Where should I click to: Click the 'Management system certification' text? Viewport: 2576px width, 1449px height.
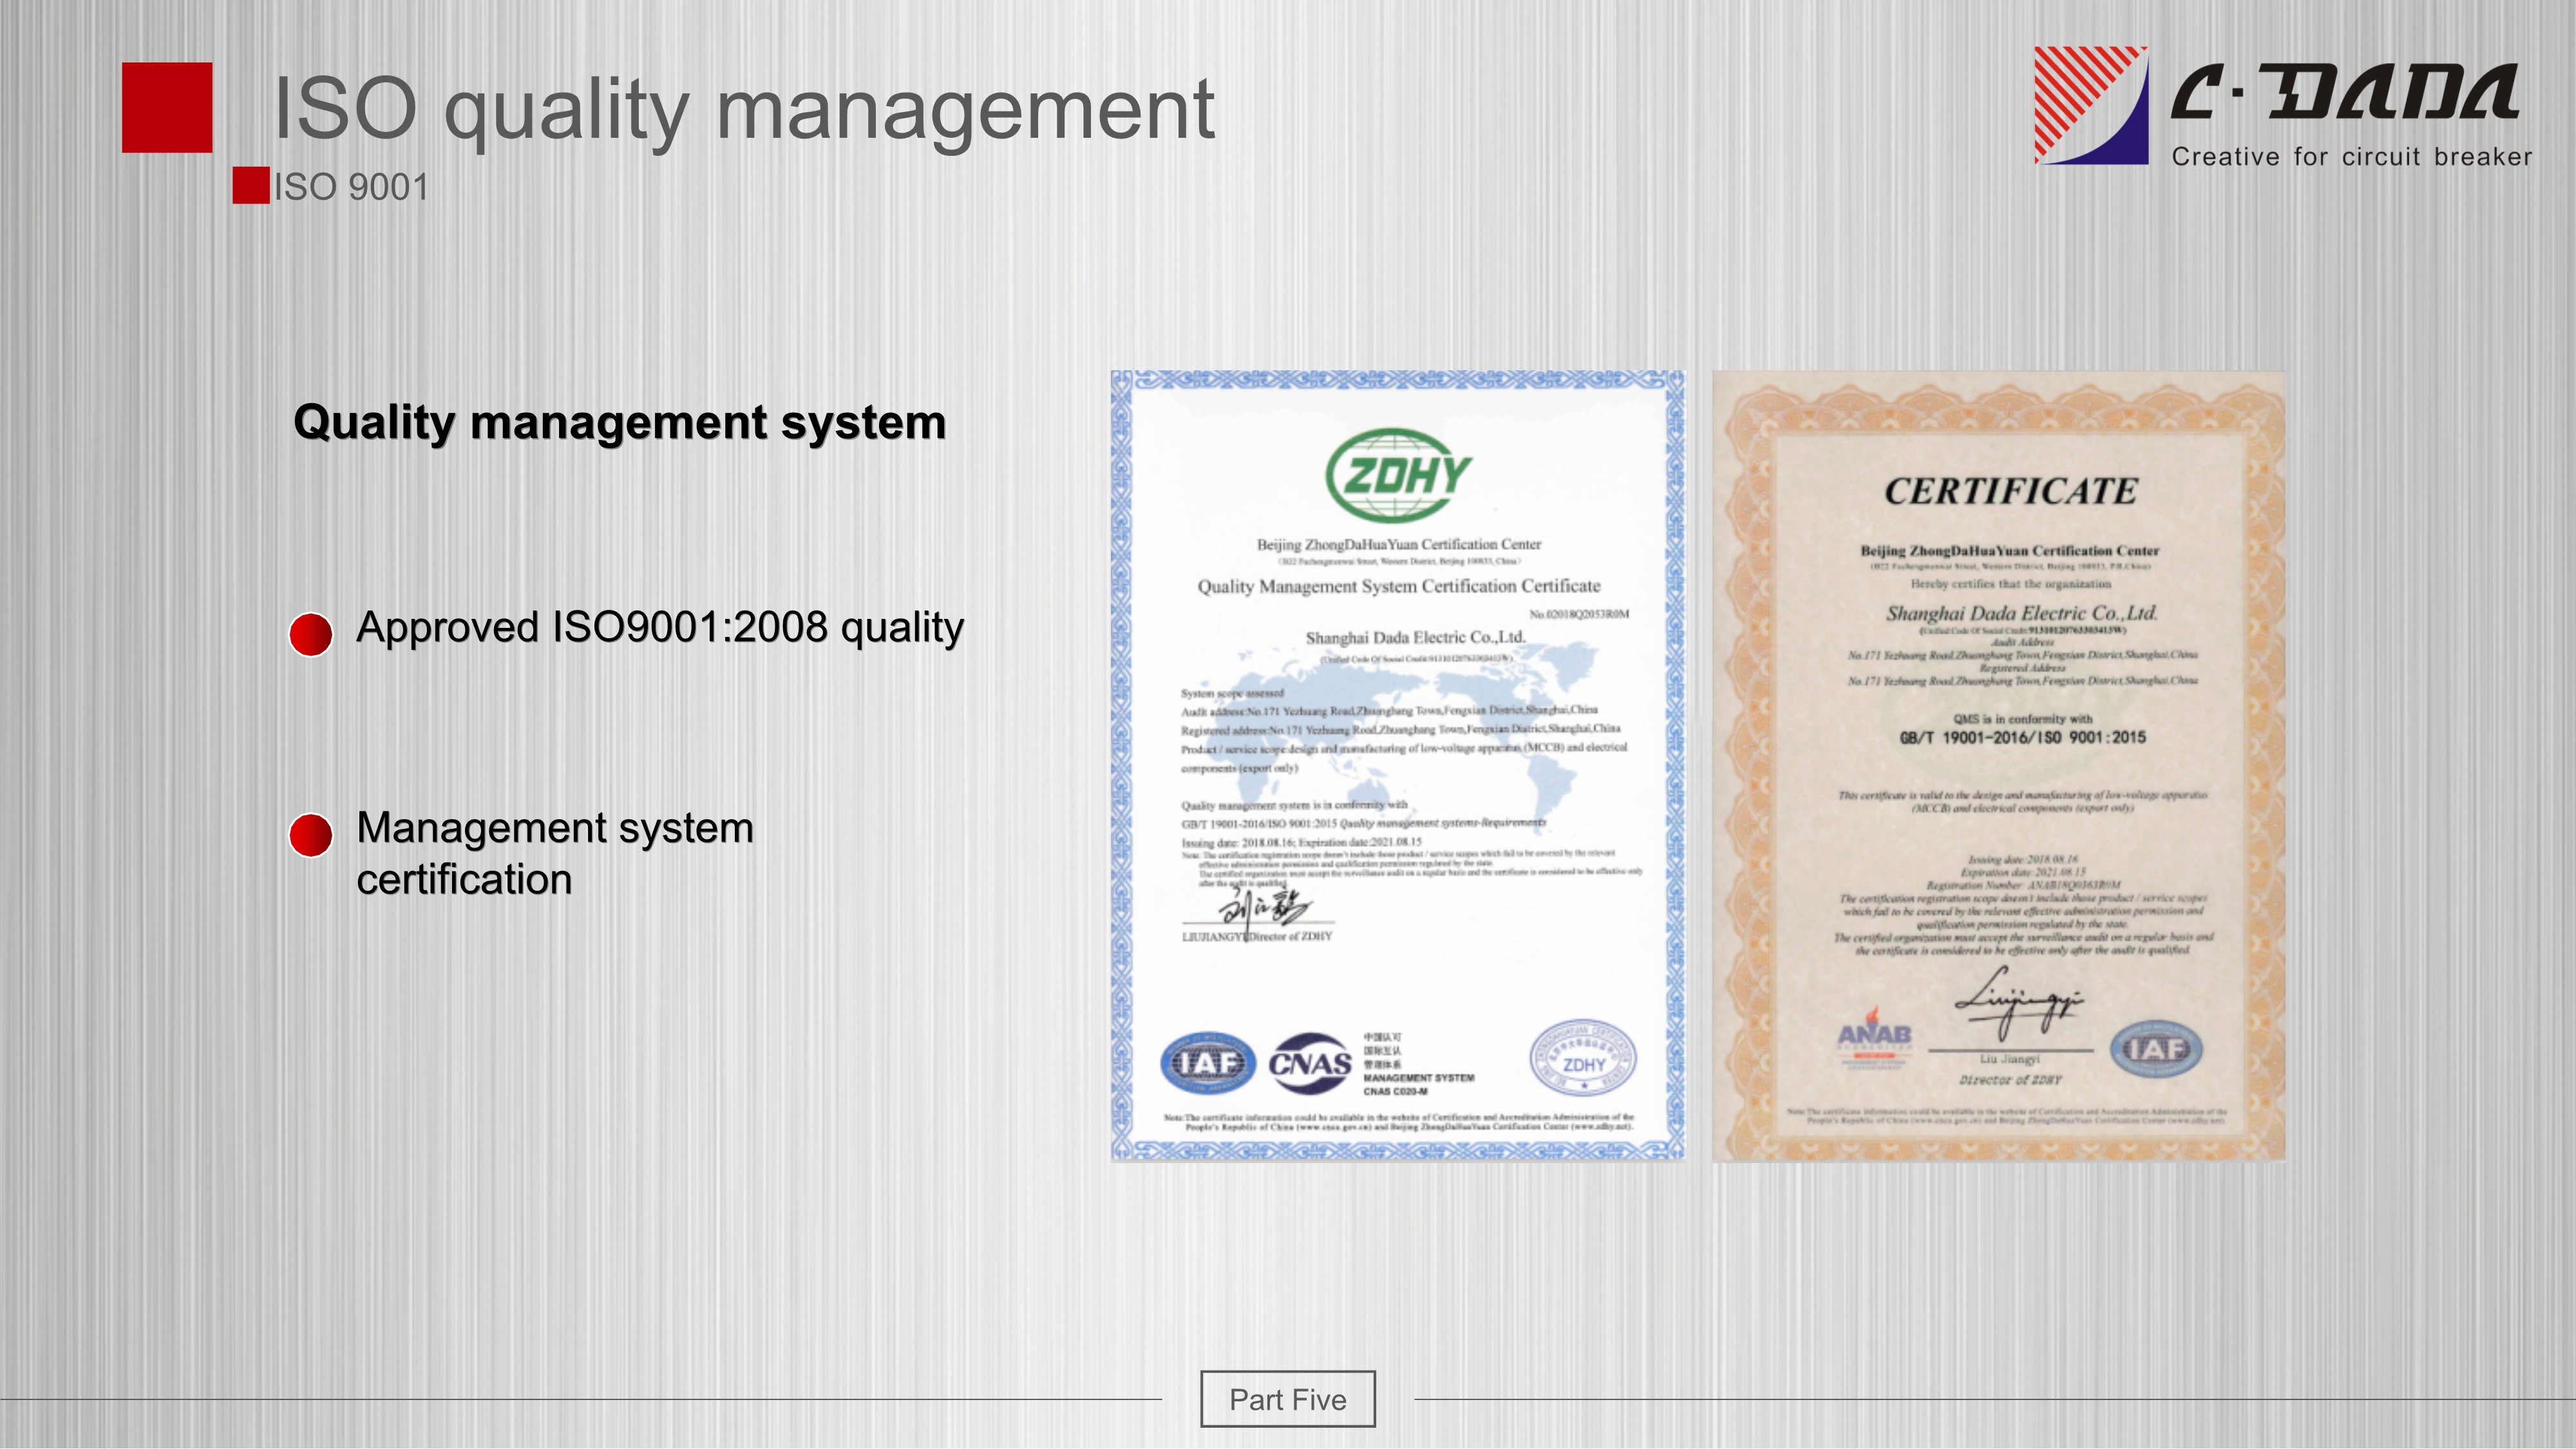tap(555, 853)
